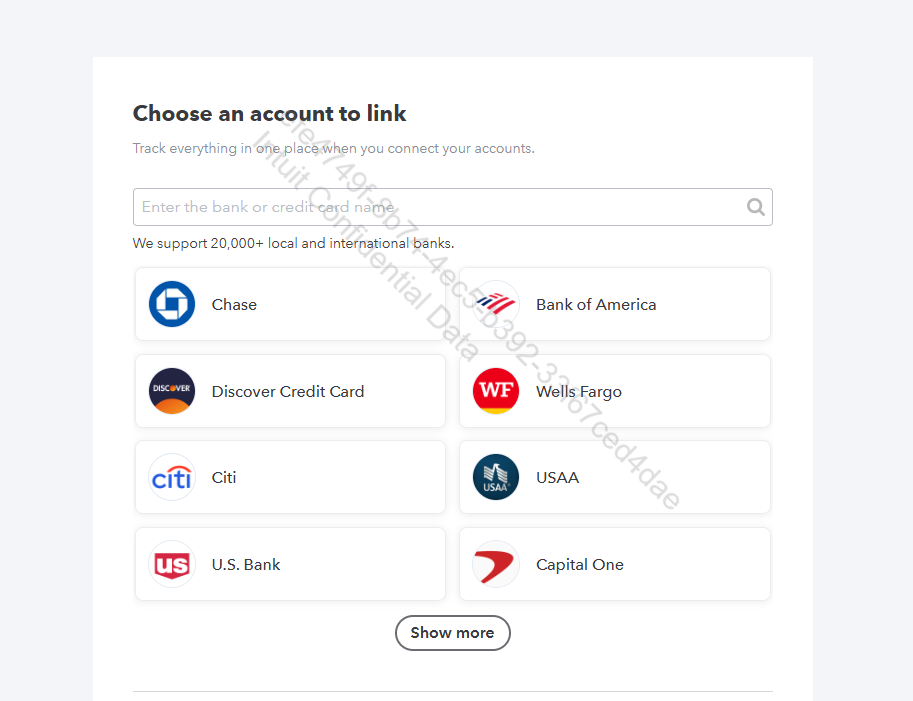Pick the Bank of America text label
This screenshot has height=701, width=913.
pyautogui.click(x=596, y=305)
